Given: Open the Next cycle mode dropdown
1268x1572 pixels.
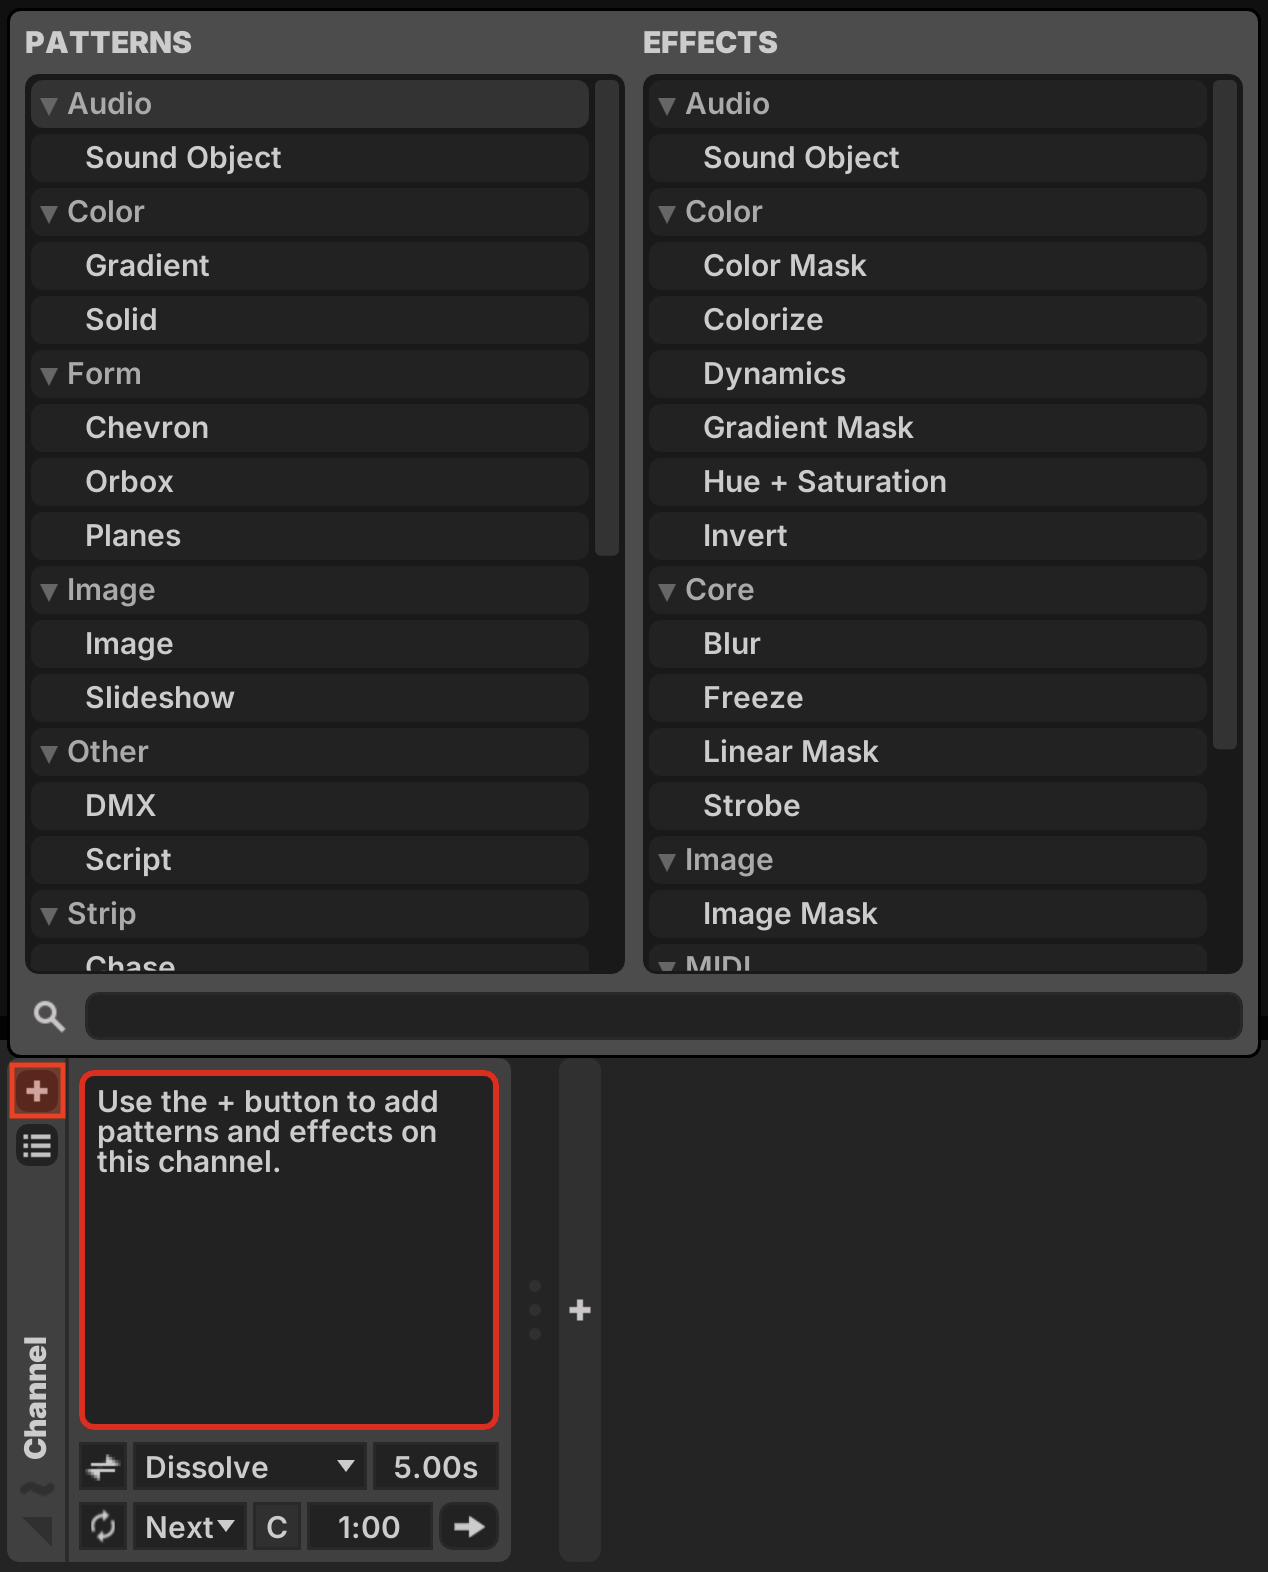Looking at the screenshot, I should [x=190, y=1527].
